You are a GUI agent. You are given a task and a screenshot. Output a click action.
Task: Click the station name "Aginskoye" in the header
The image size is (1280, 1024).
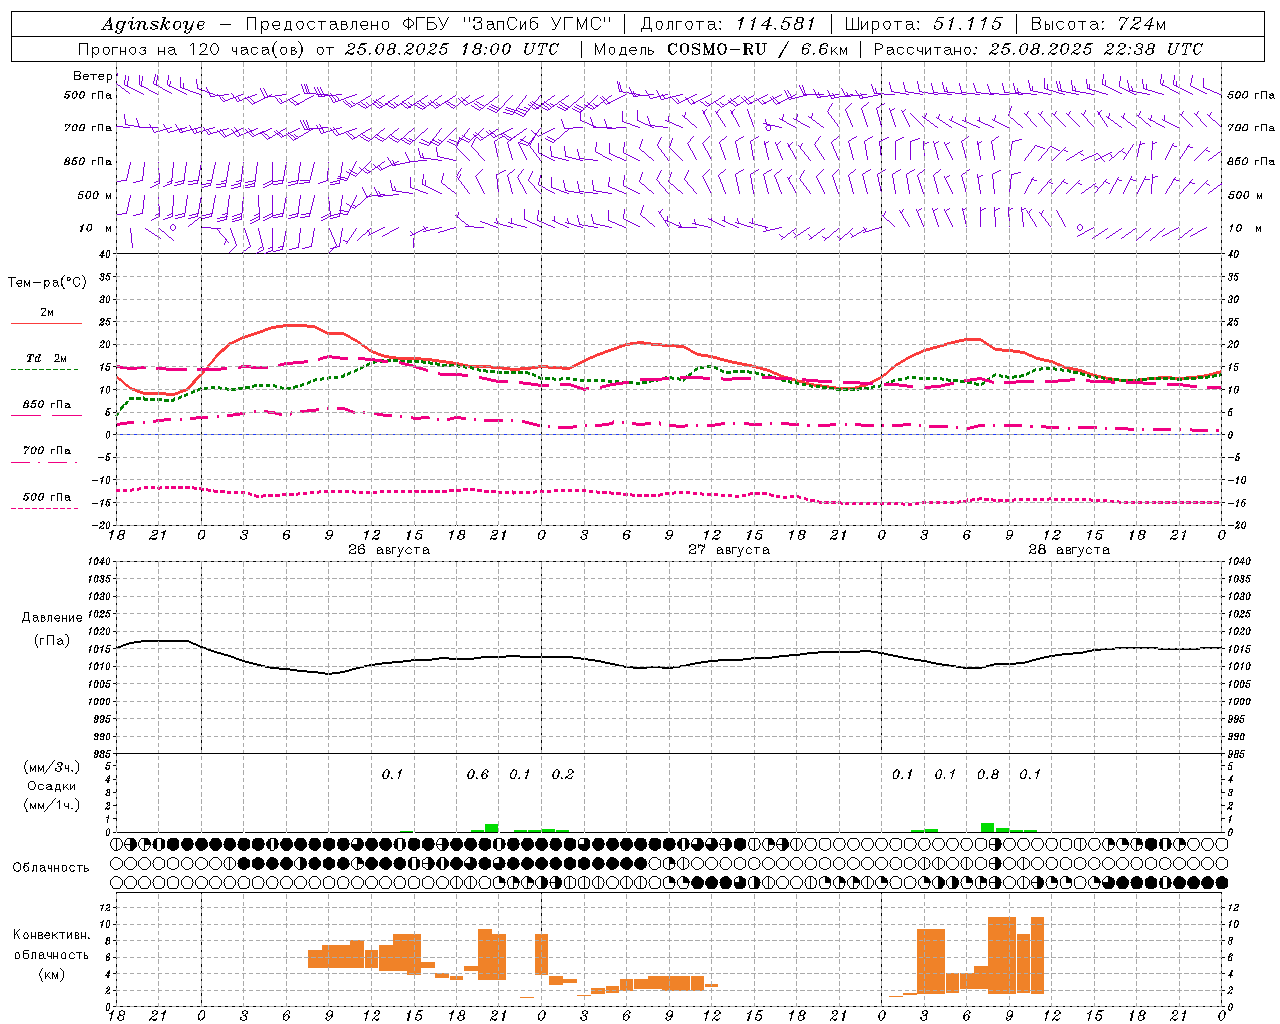click(153, 24)
